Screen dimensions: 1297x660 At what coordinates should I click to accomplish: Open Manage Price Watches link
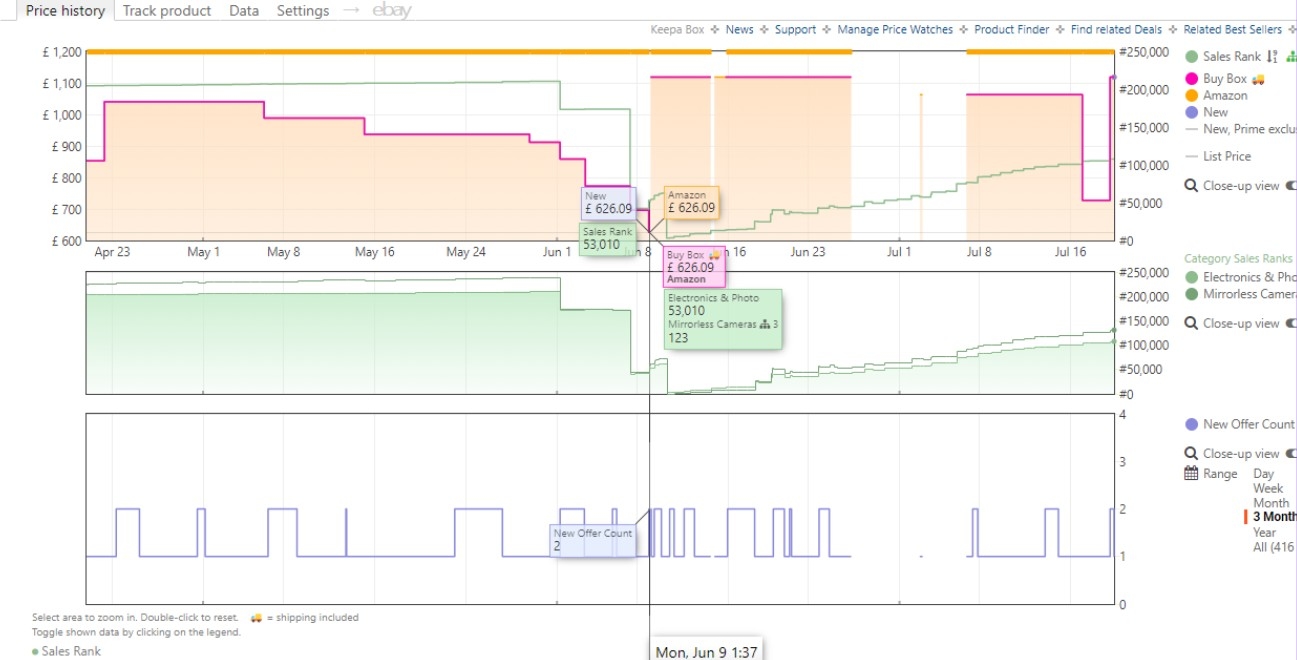pyautogui.click(x=895, y=30)
